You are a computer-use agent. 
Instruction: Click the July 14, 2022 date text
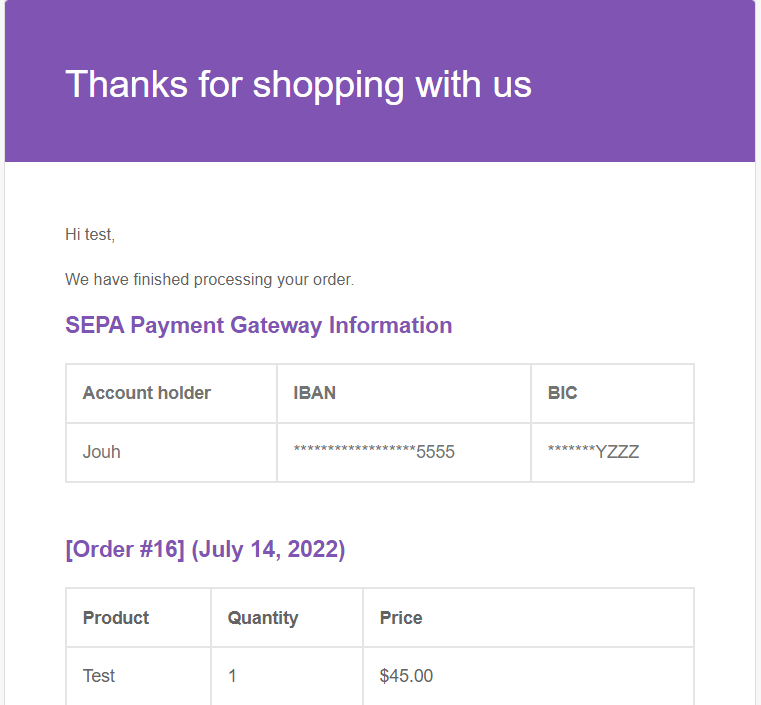pos(268,550)
